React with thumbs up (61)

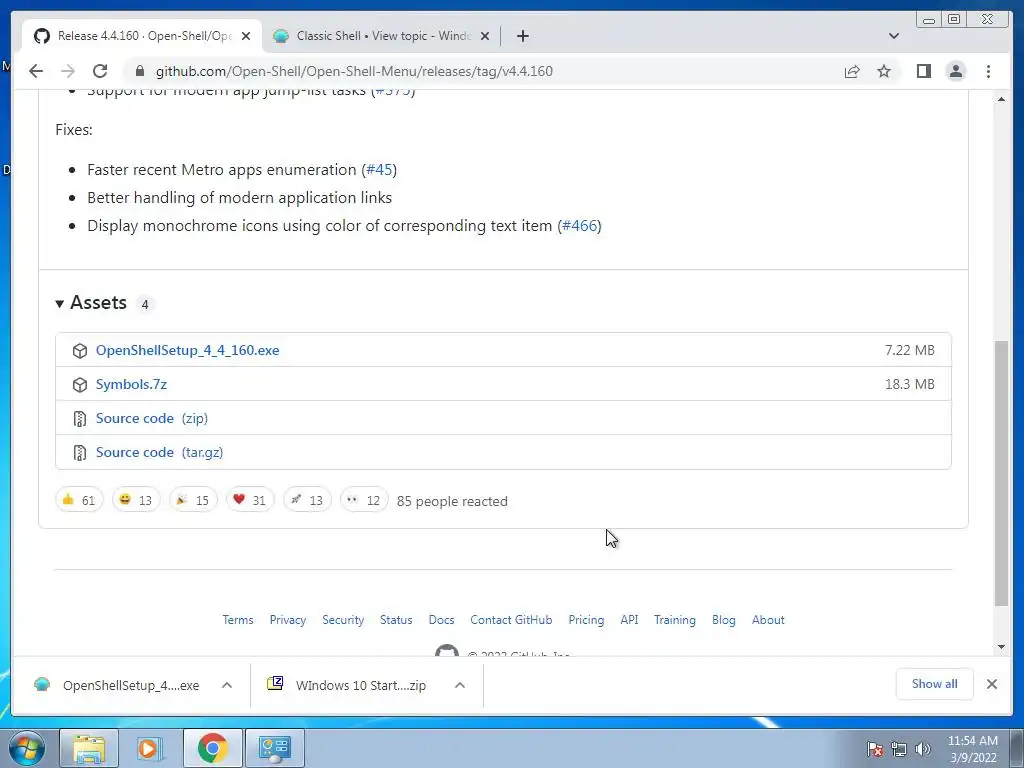[x=79, y=500]
